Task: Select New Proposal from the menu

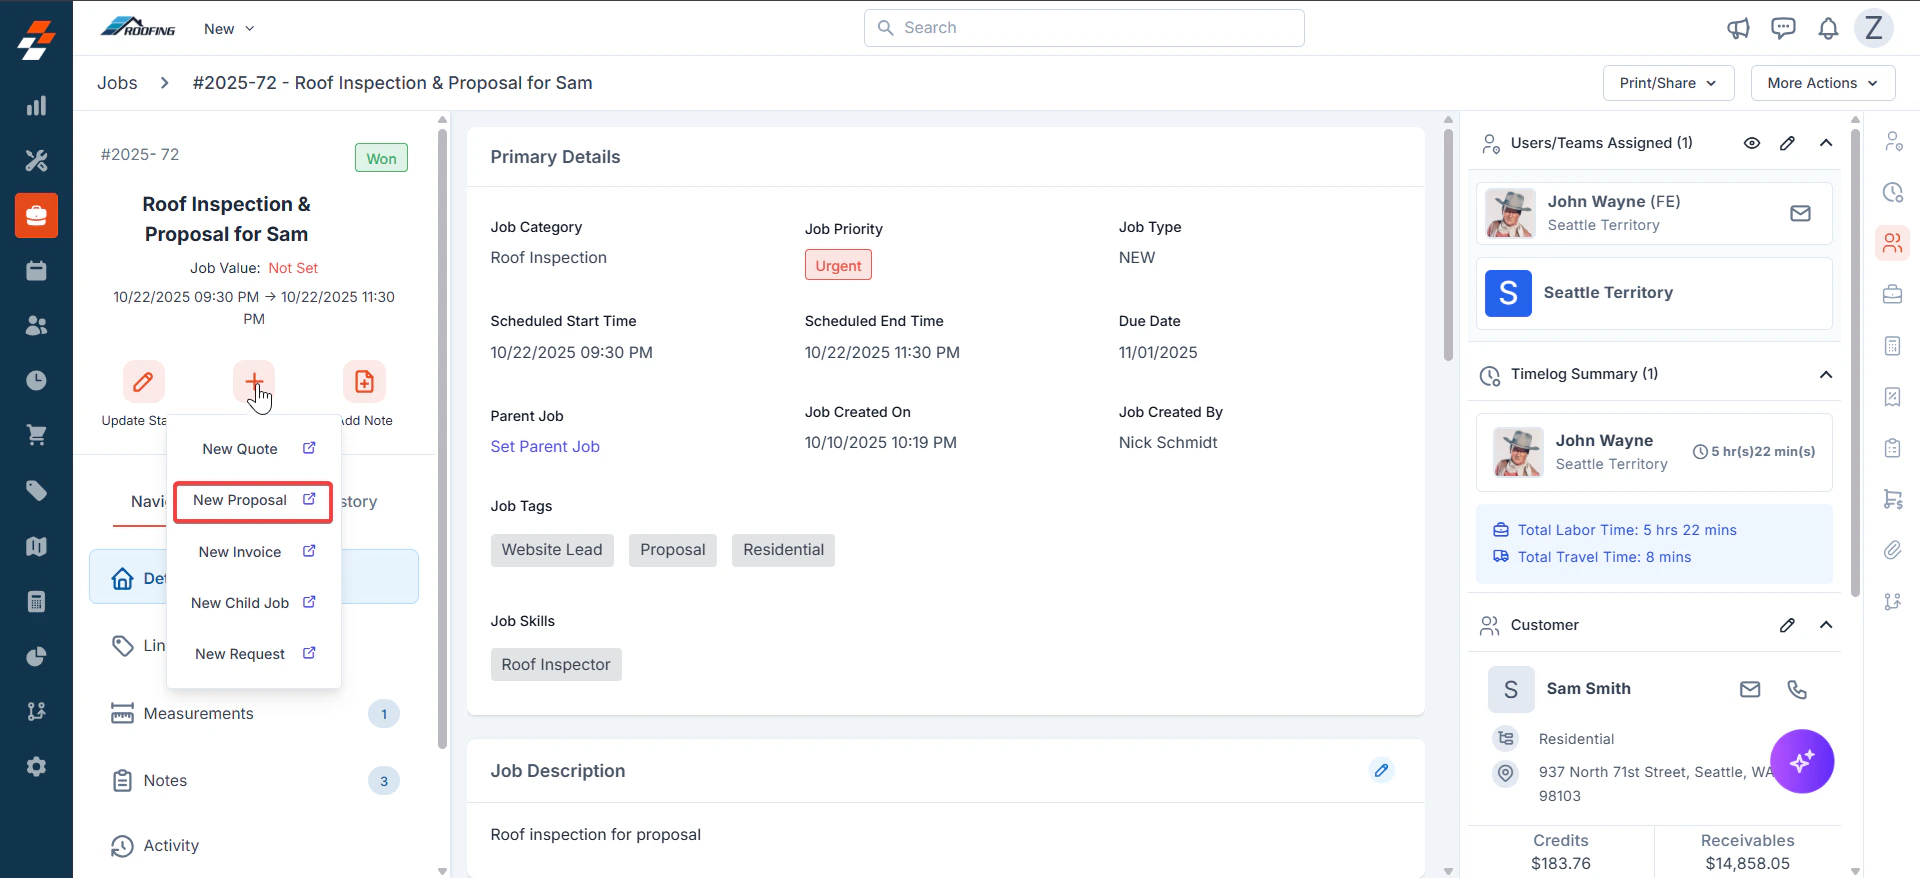Action: pos(253,501)
